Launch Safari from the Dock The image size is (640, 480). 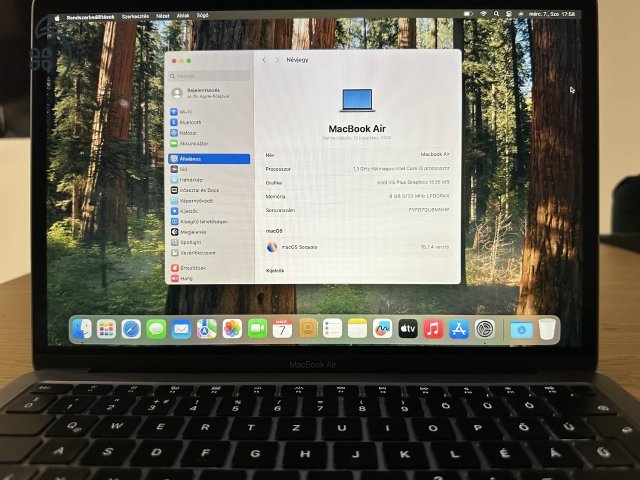(x=131, y=329)
